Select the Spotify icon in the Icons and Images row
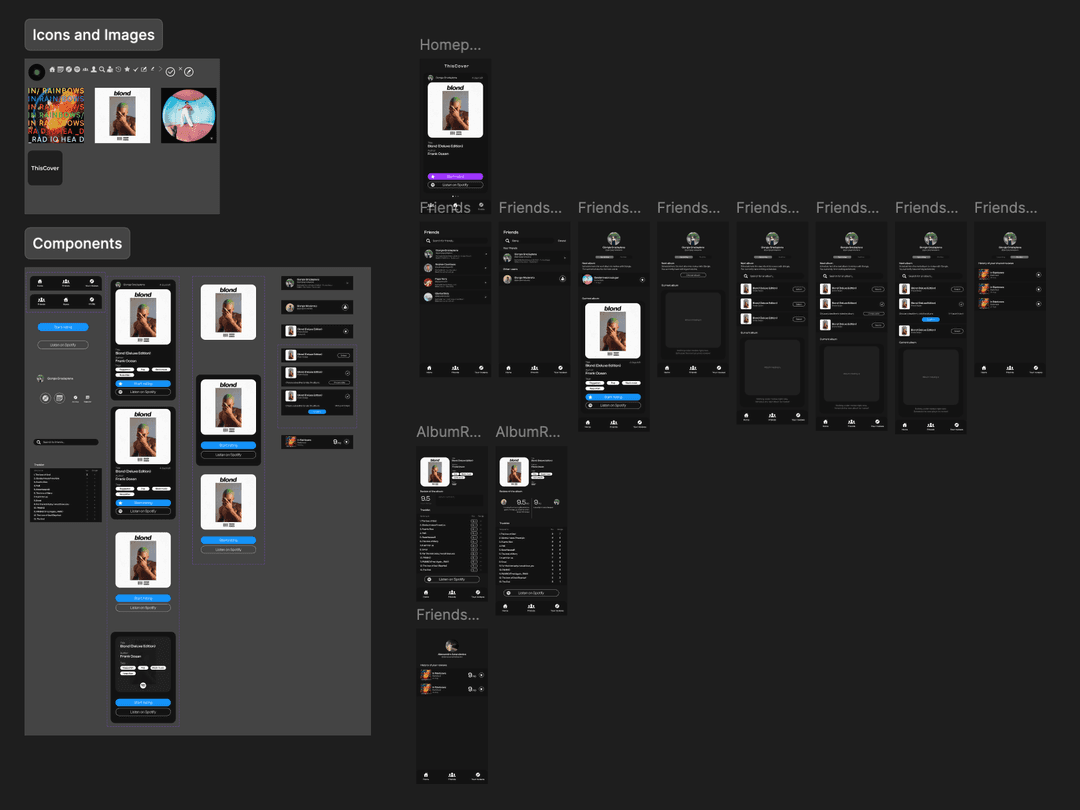 pos(76,70)
